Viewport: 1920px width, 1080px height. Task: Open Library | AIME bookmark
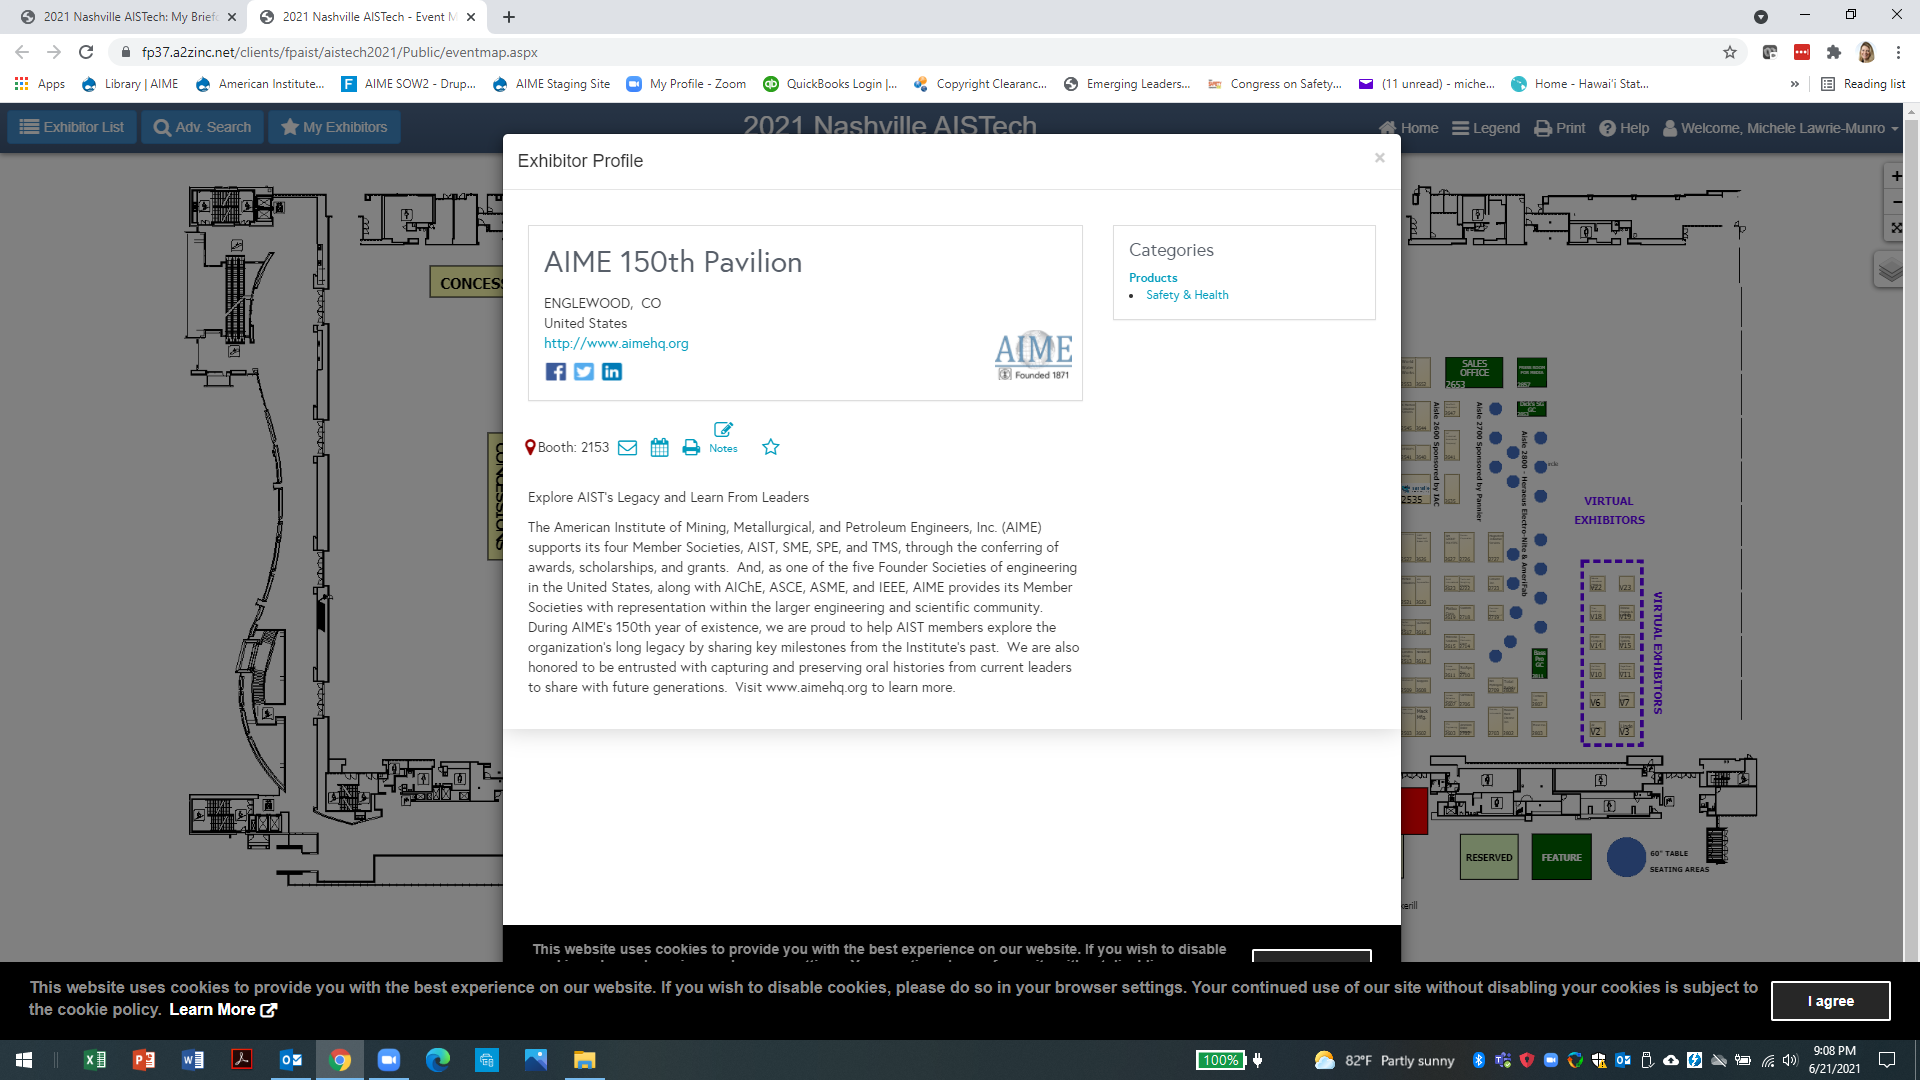[x=130, y=84]
